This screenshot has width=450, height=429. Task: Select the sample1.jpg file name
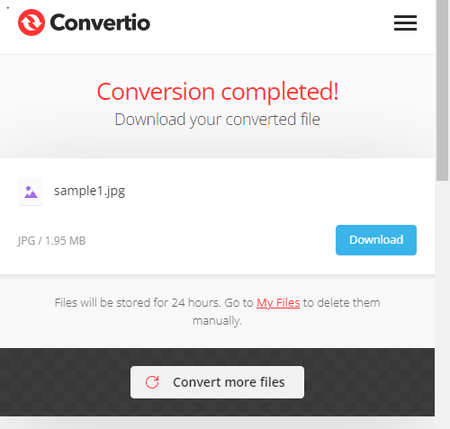click(x=89, y=191)
